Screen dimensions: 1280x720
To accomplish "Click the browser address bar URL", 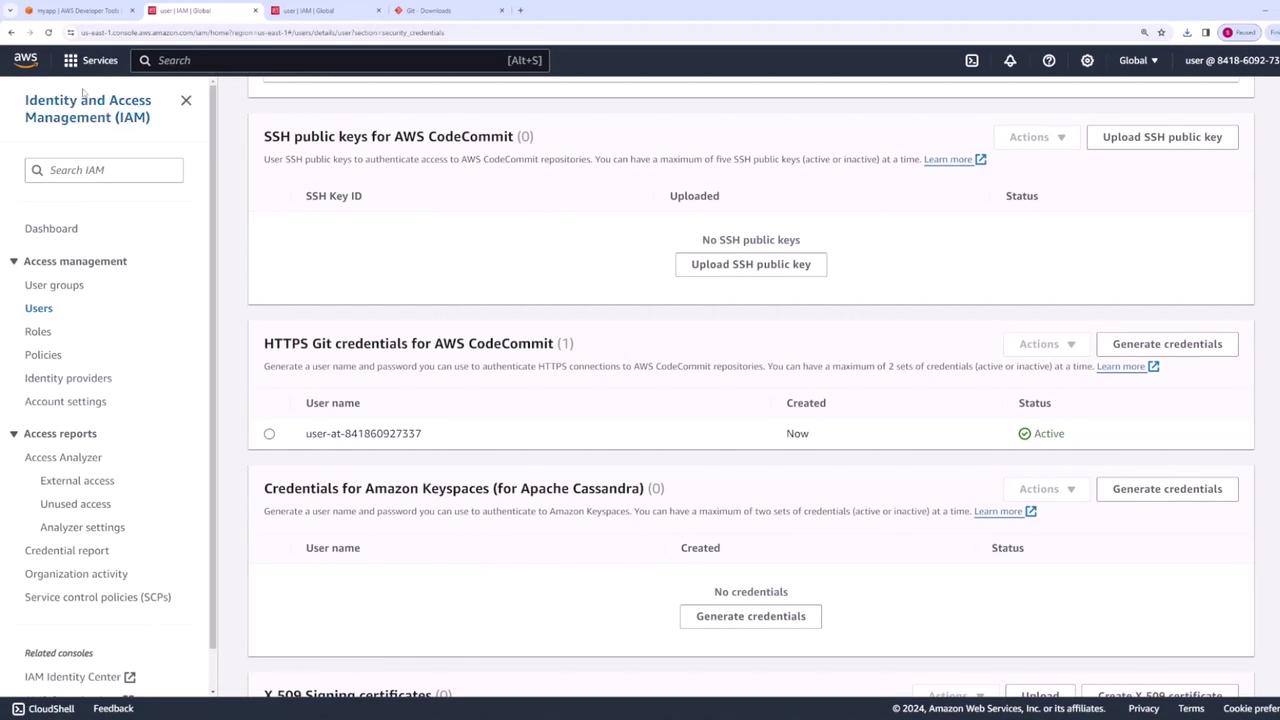I will point(262,32).
